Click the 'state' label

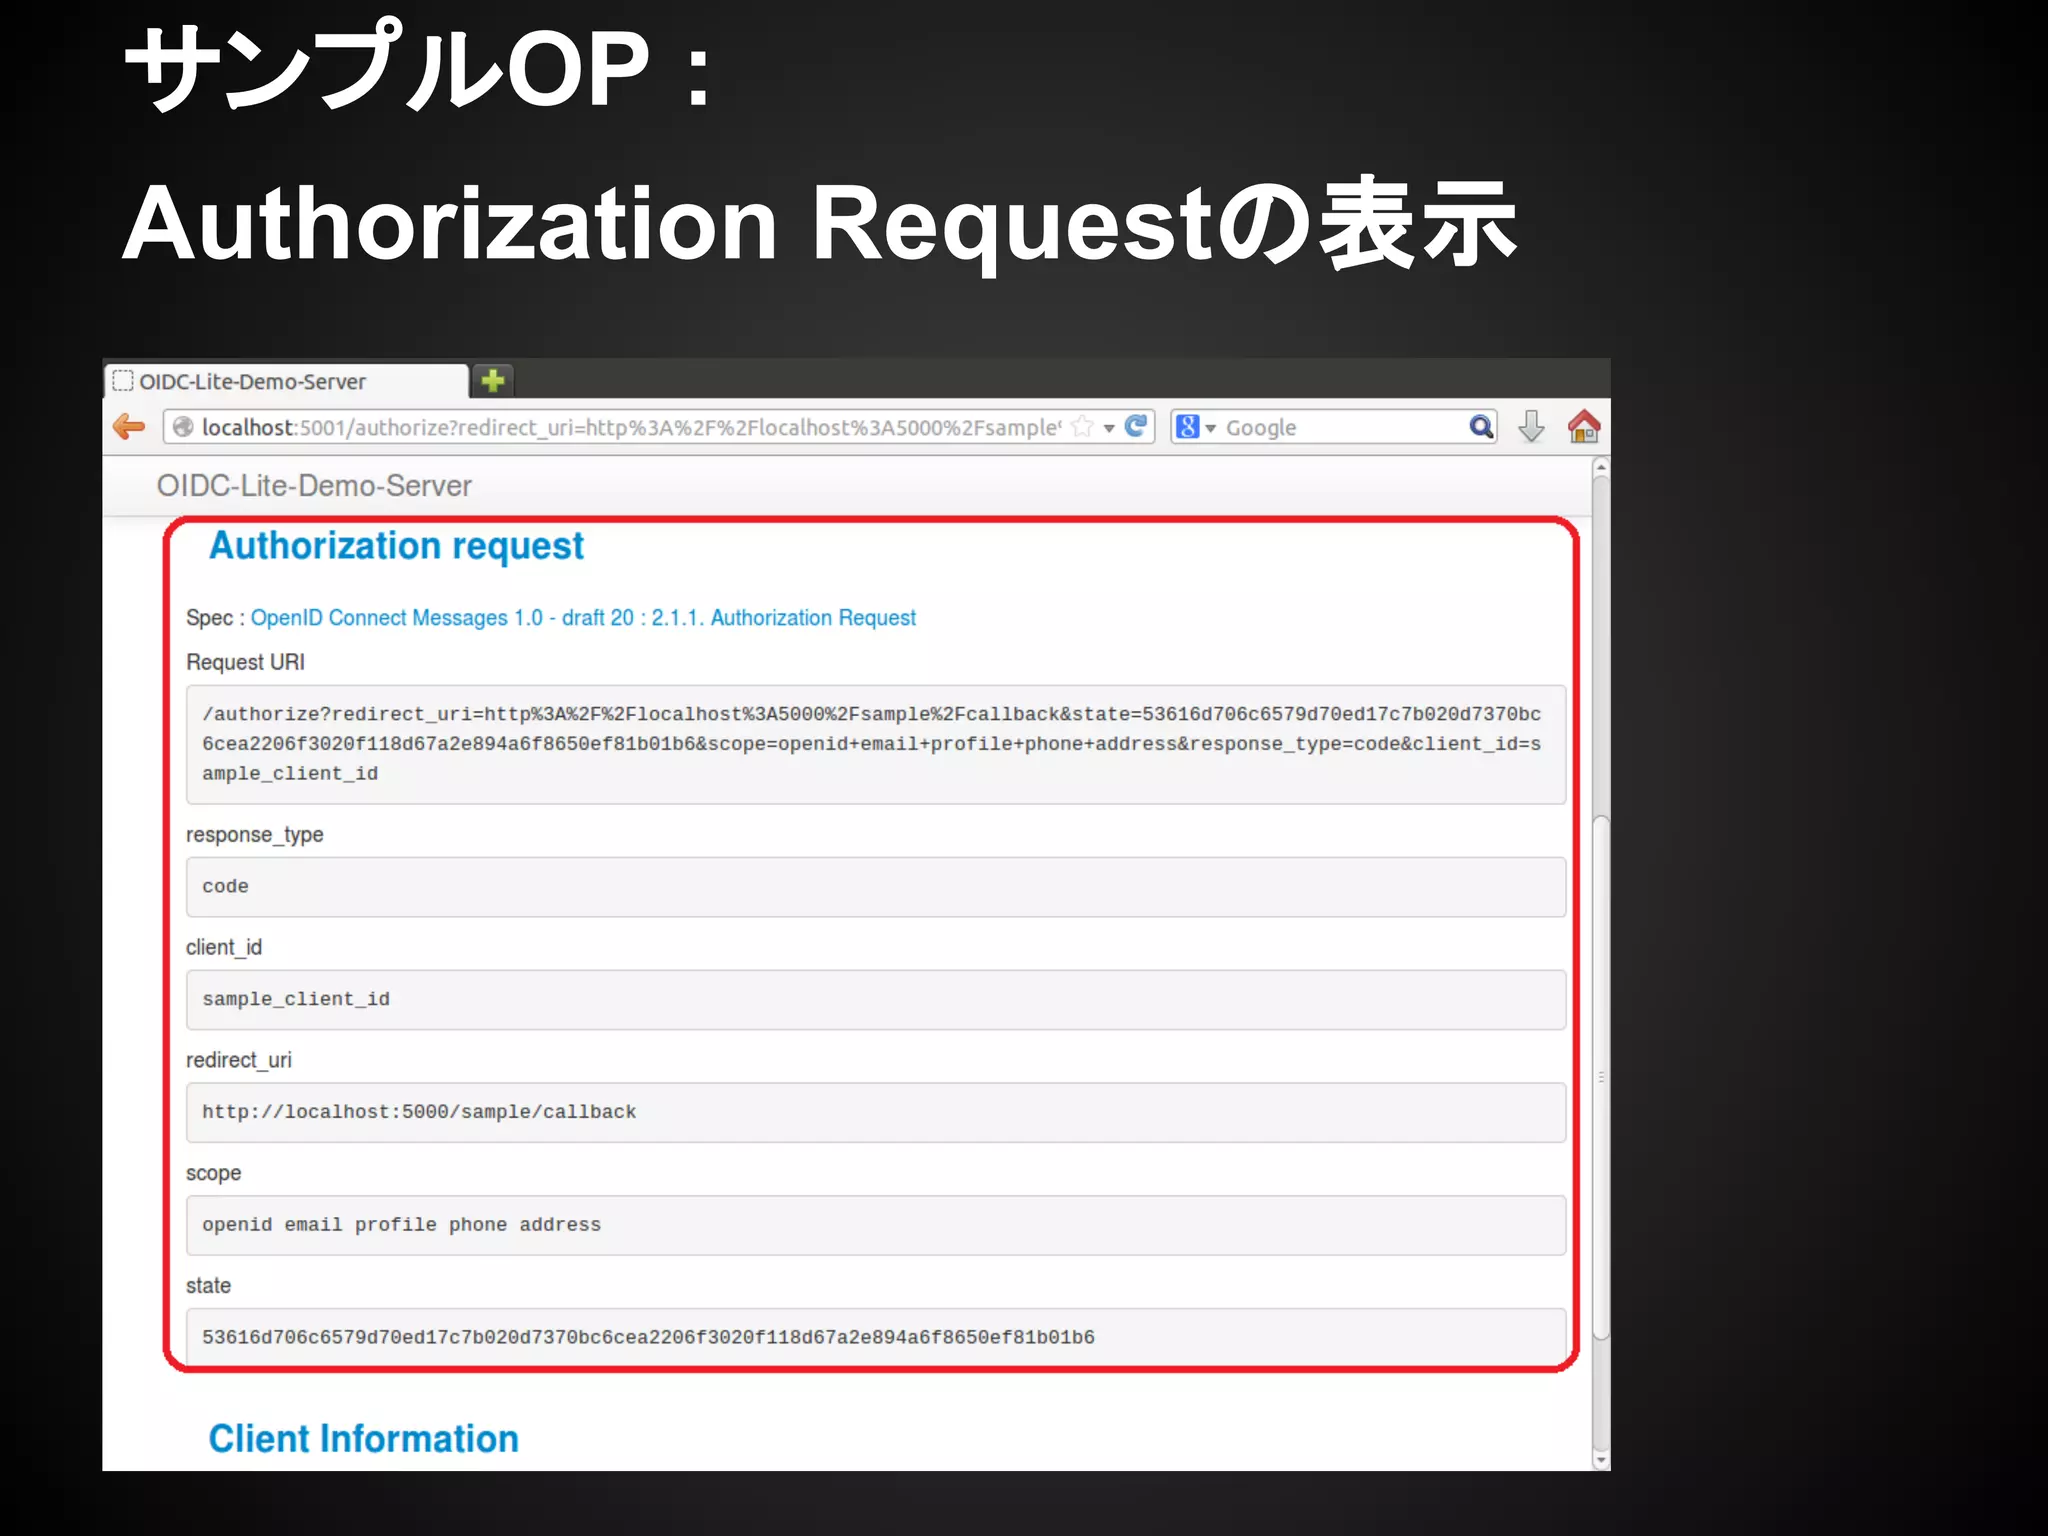pos(208,1286)
